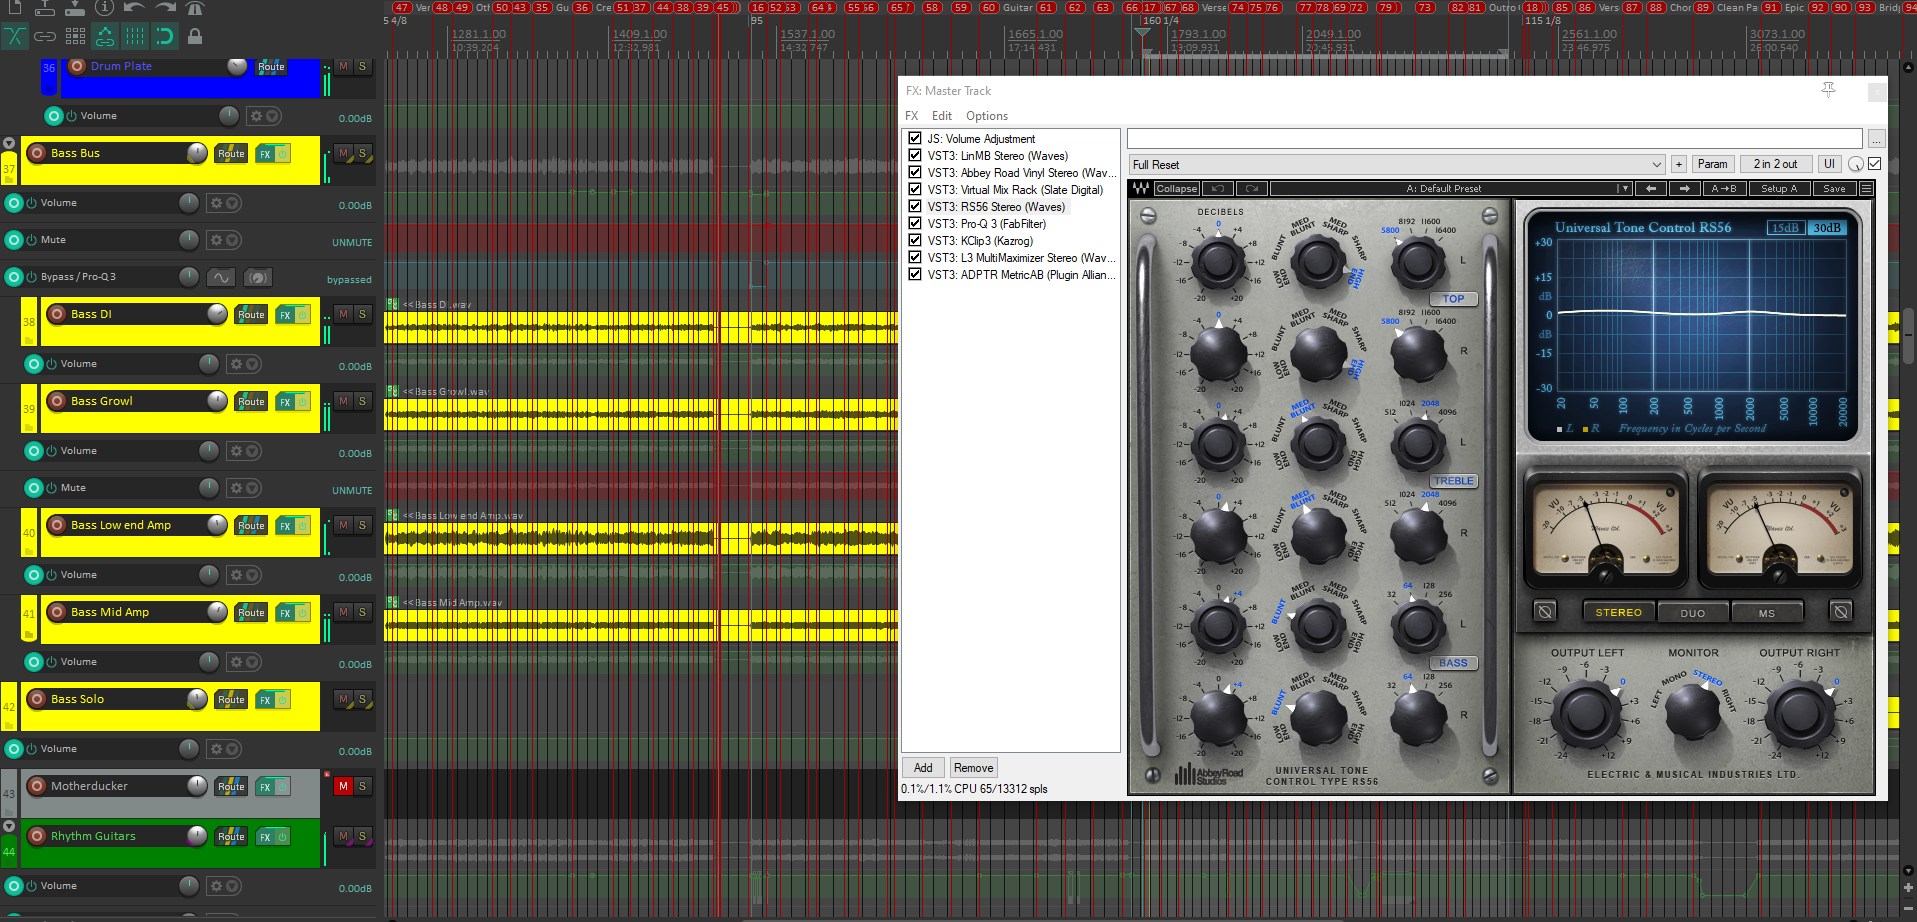The image size is (1917, 922).
Task: Click the Waves plugin undo arrow
Action: point(1218,188)
